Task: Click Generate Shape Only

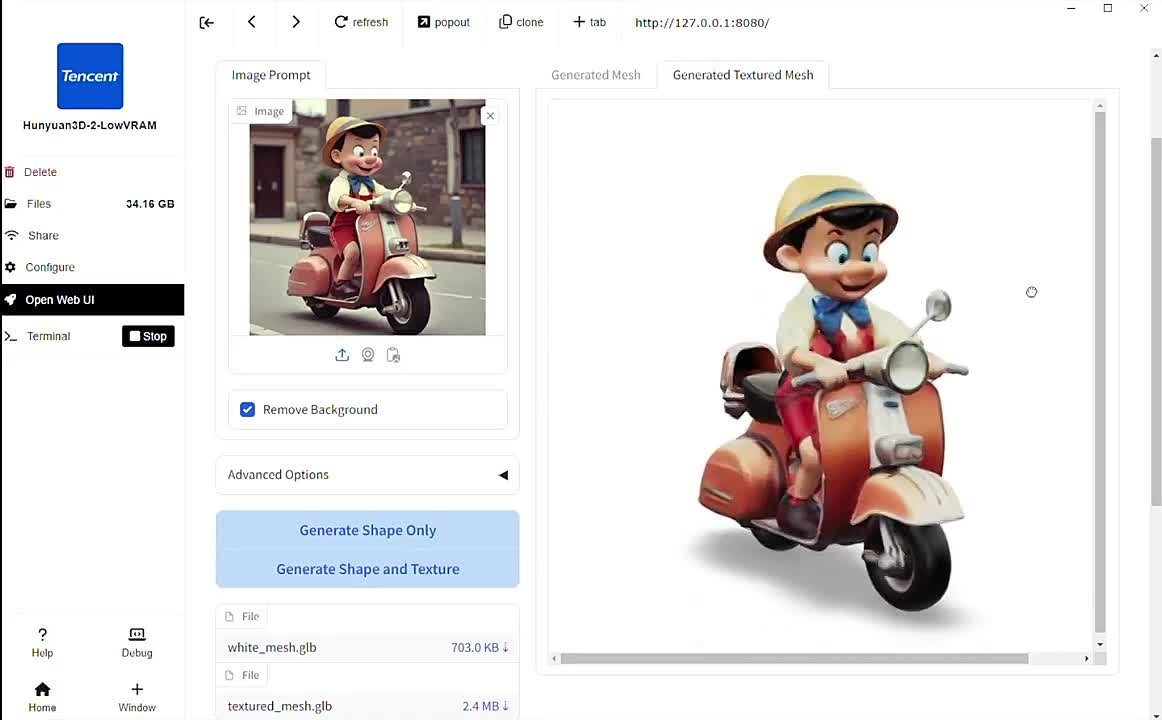Action: click(x=368, y=530)
